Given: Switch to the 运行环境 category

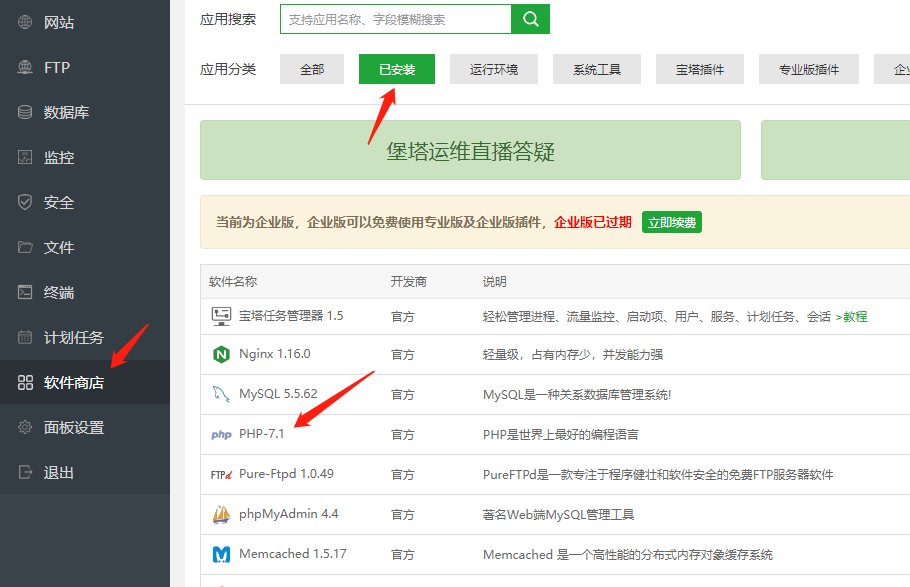Looking at the screenshot, I should click(494, 69).
